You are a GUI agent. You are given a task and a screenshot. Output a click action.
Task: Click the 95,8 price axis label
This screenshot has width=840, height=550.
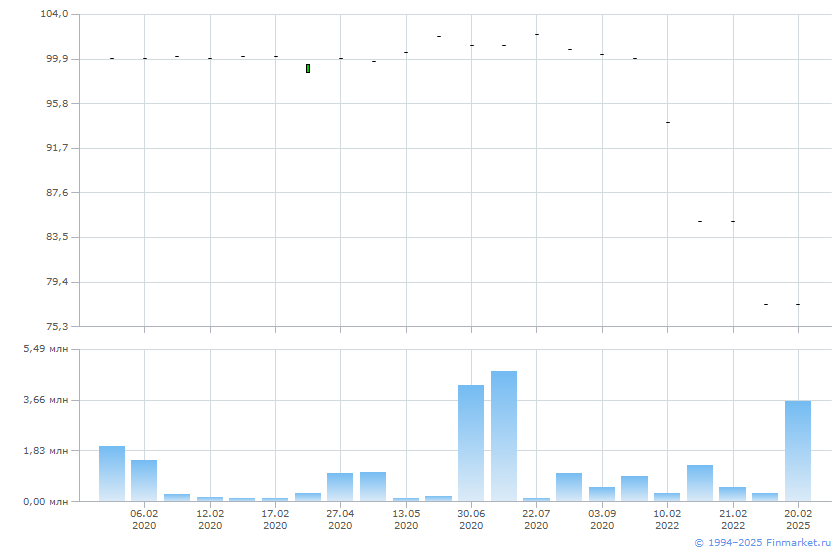coord(57,103)
